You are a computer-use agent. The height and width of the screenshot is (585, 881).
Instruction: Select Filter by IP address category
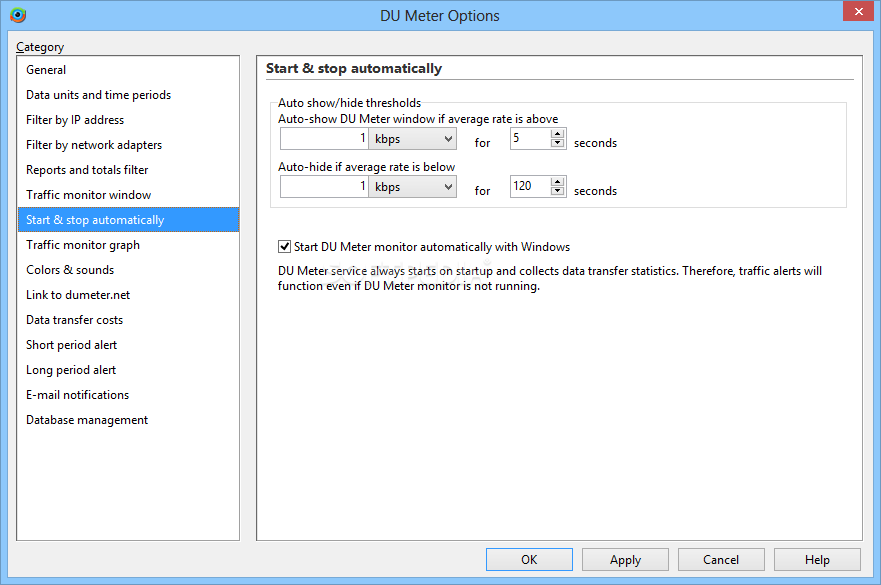128,120
